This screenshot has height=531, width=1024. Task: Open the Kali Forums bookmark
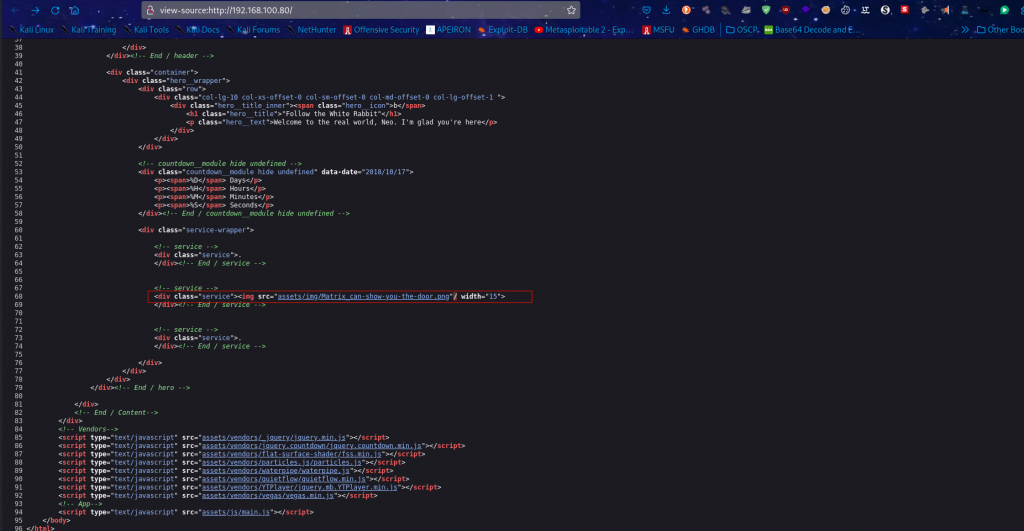click(x=253, y=30)
